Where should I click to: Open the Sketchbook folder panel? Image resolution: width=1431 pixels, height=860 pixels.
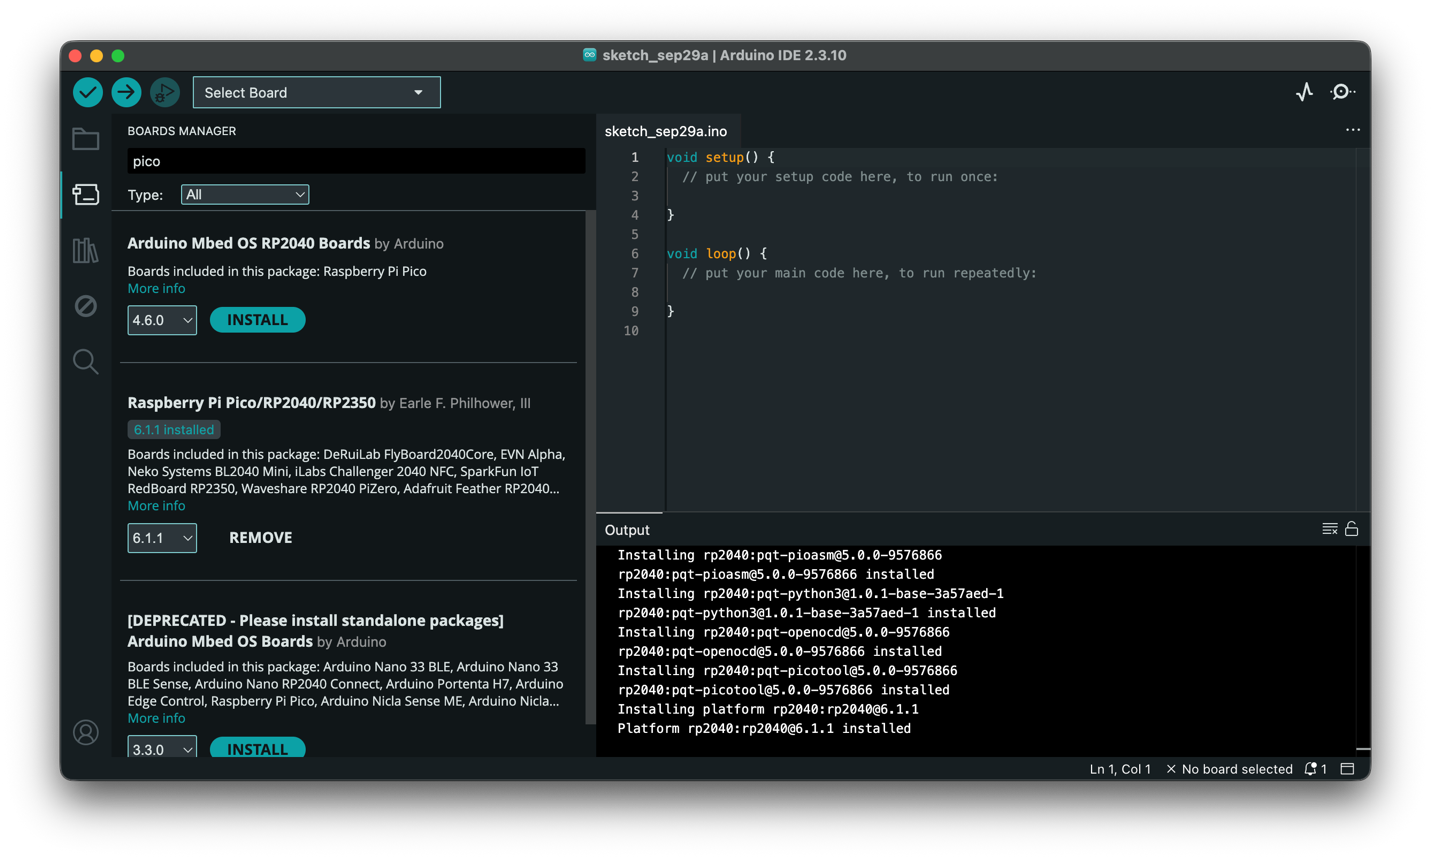coord(86,139)
